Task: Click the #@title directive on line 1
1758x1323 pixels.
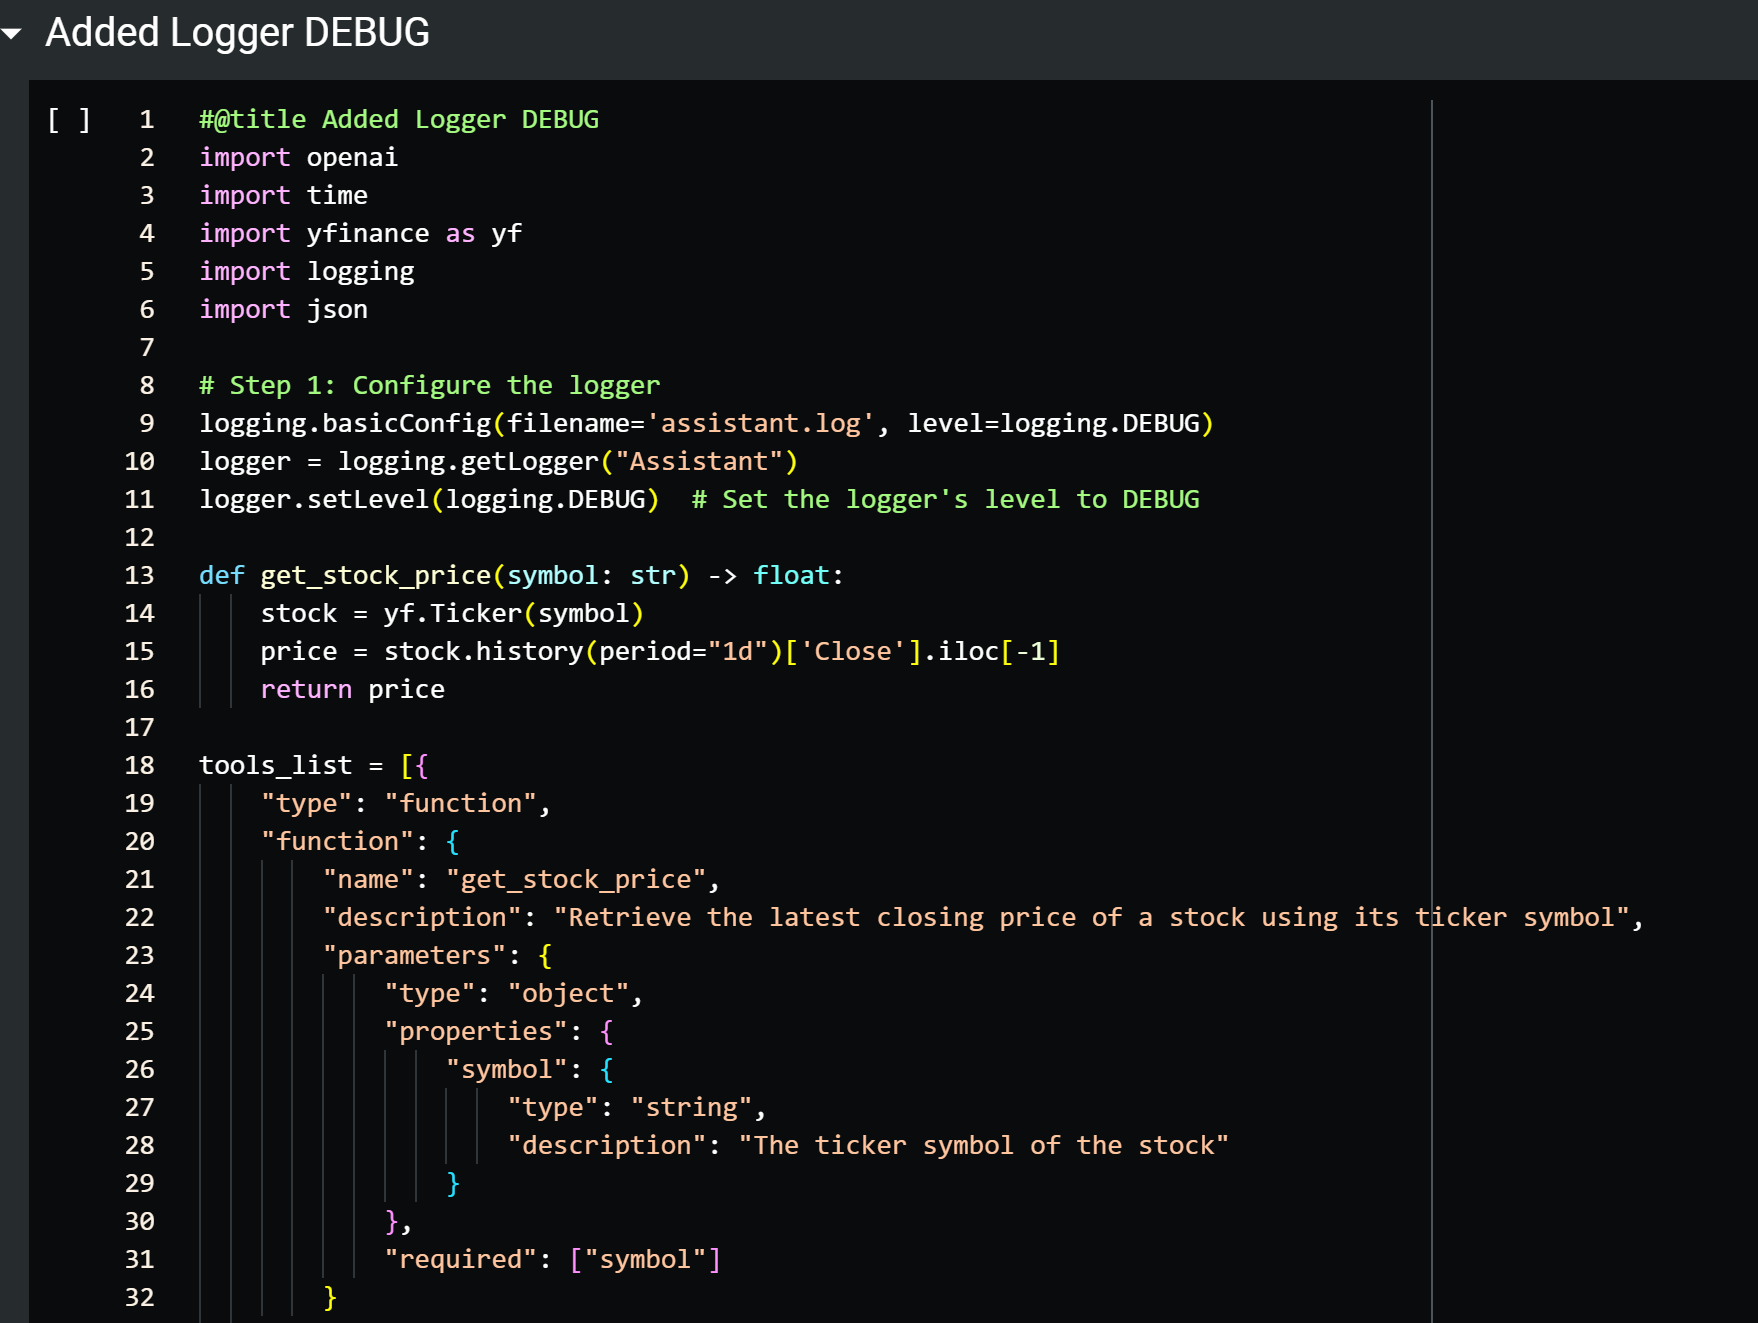Action: pyautogui.click(x=251, y=119)
